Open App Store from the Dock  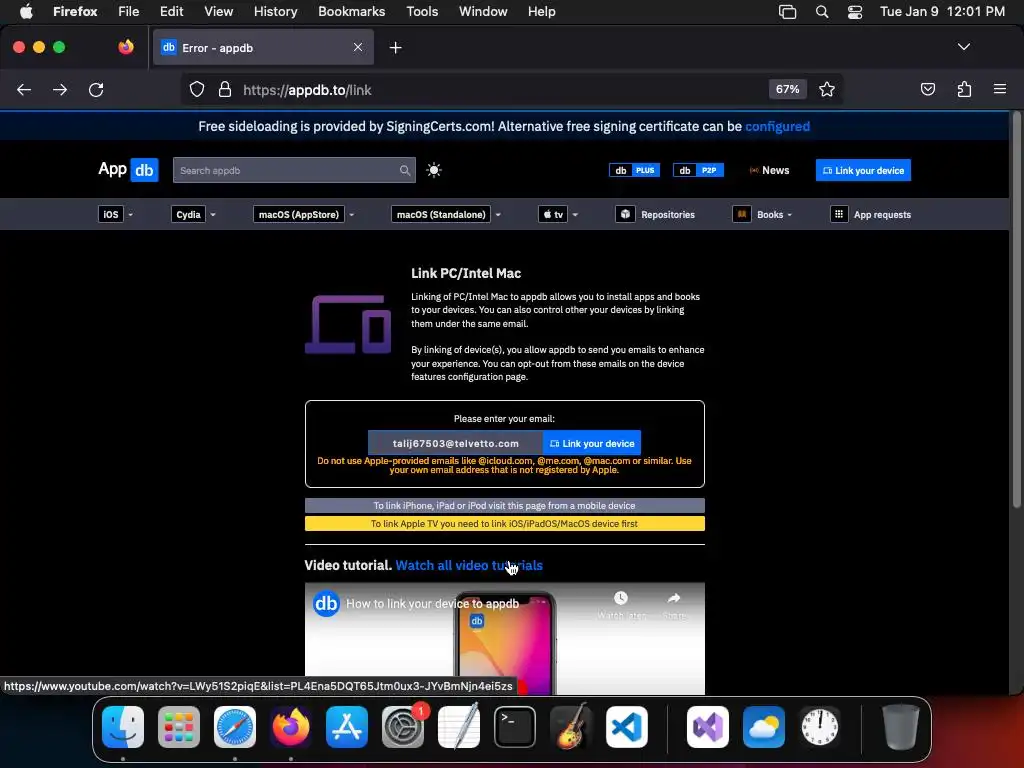click(x=347, y=727)
